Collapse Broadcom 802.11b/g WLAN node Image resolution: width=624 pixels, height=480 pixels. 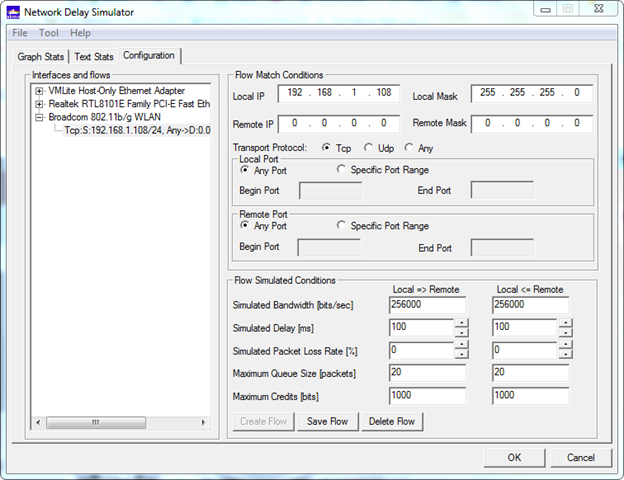(39, 117)
